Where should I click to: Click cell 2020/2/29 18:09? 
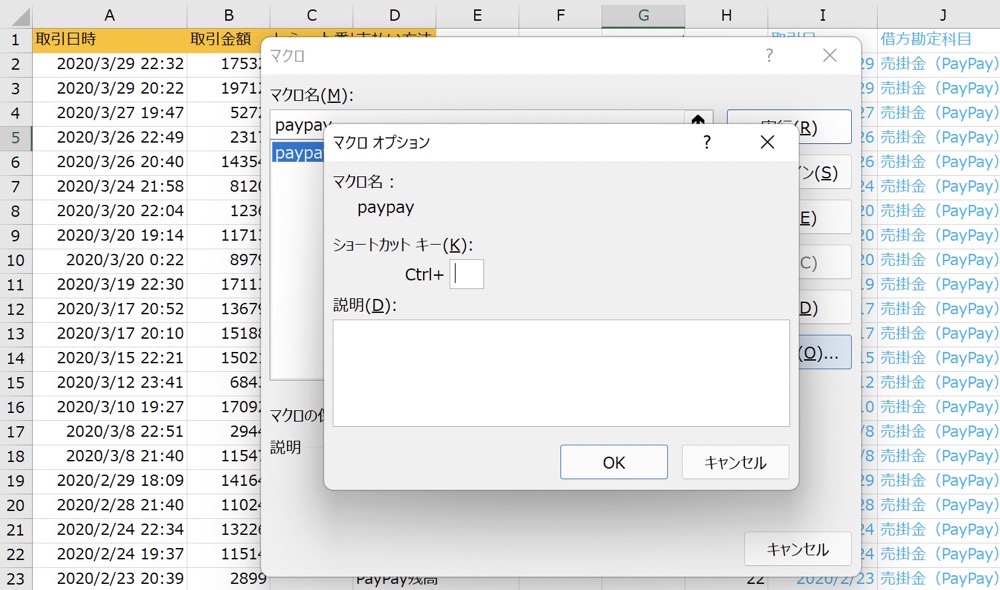(110, 480)
